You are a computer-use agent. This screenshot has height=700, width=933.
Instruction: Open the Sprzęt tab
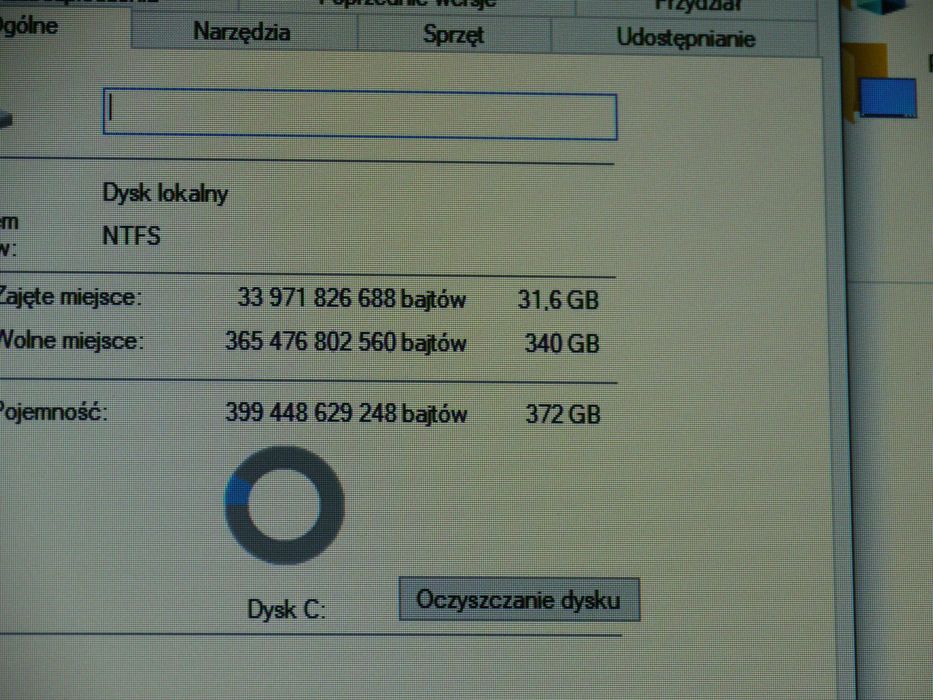454,35
